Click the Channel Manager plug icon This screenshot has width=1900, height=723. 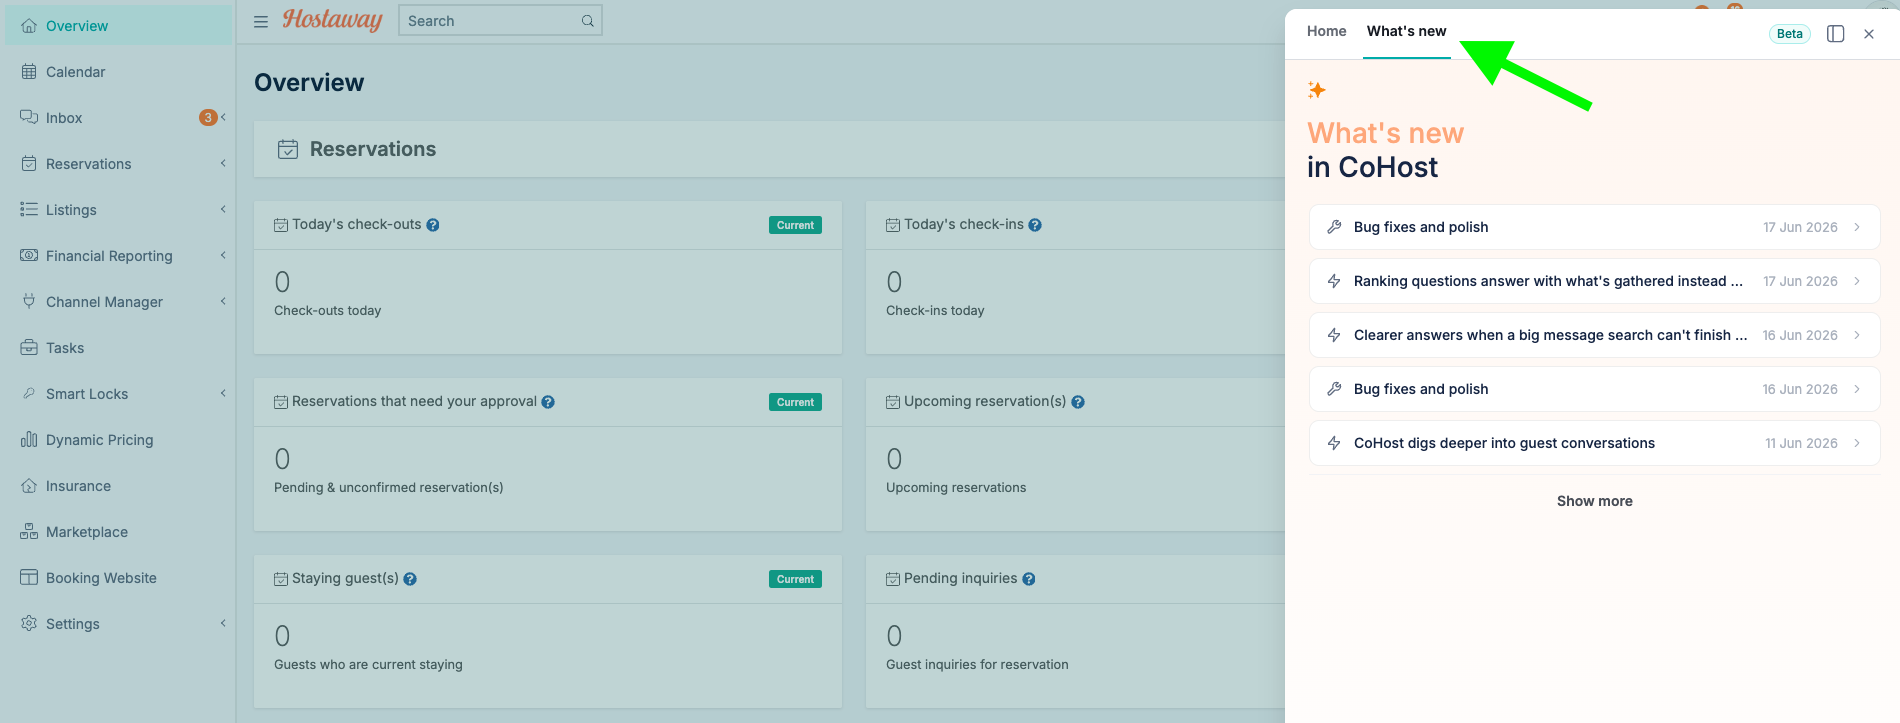tap(29, 302)
